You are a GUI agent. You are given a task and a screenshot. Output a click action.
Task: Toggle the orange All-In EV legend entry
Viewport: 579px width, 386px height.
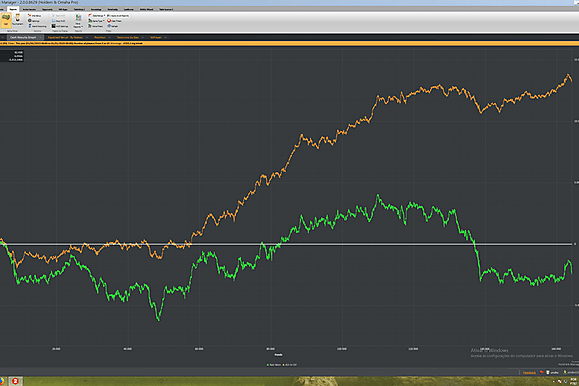(x=290, y=365)
